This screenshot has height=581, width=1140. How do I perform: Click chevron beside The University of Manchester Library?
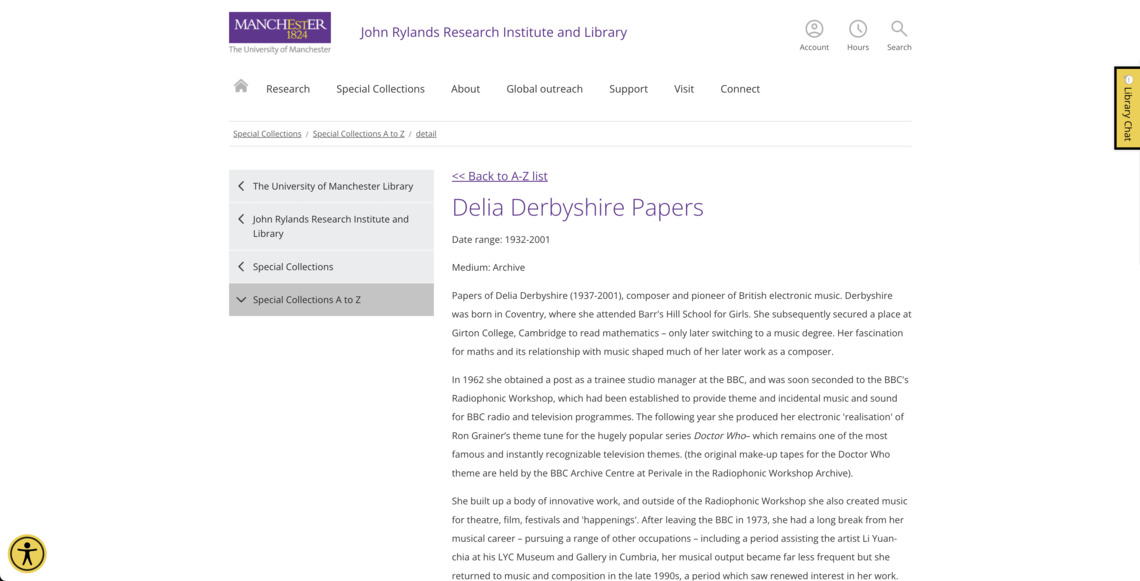(x=241, y=186)
